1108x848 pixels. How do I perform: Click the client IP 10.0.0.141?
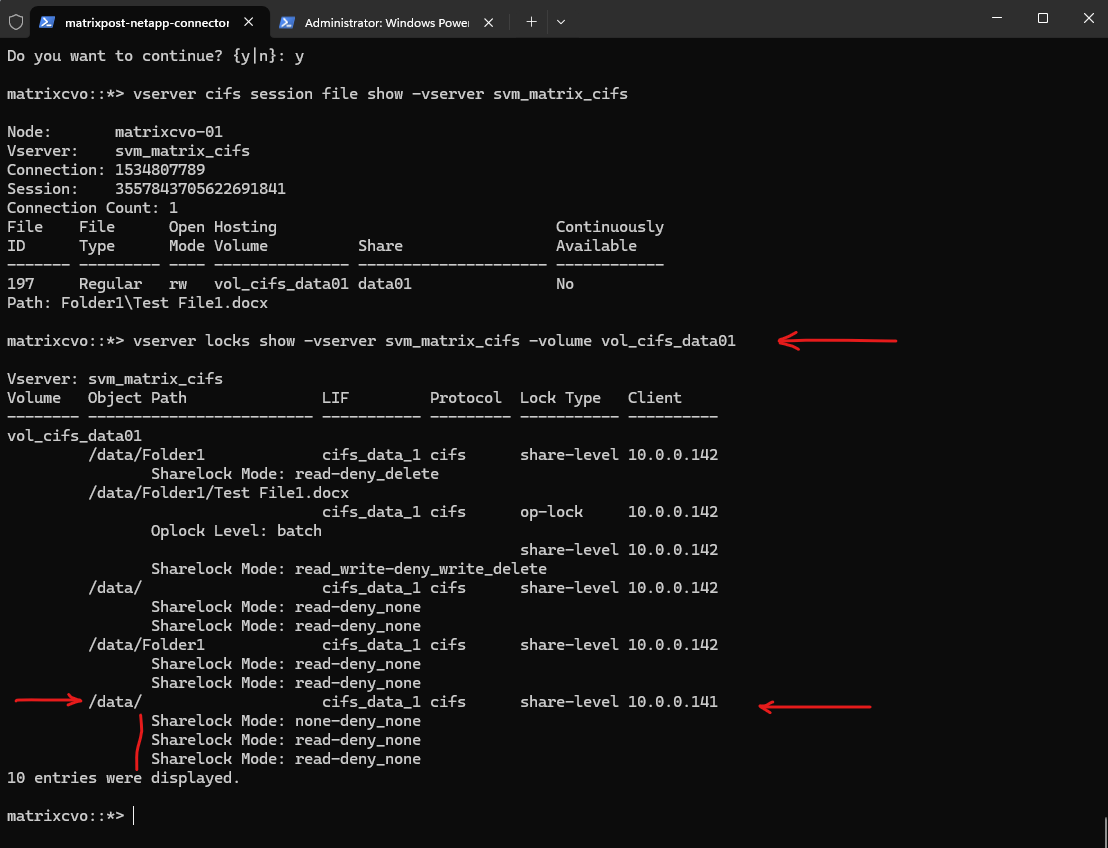pos(672,702)
